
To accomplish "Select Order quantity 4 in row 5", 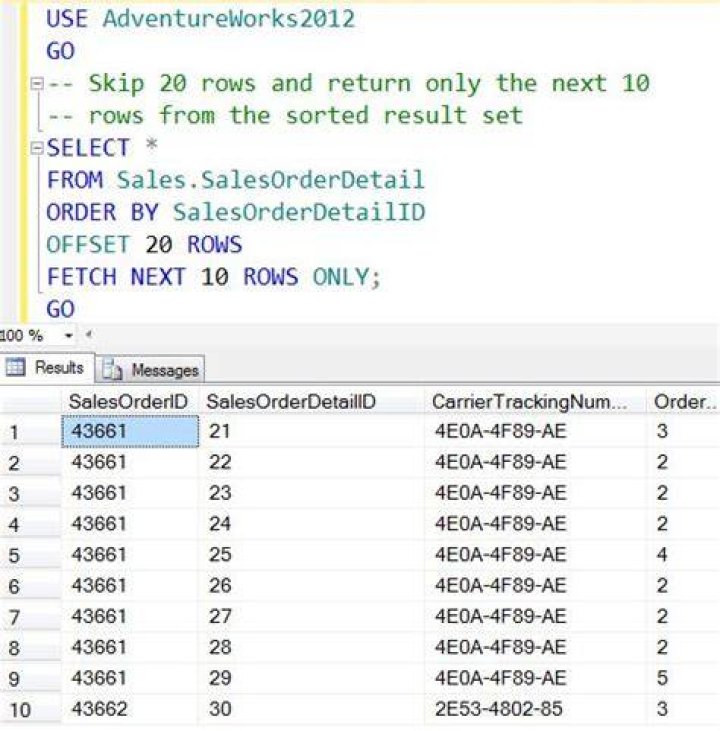I will pyautogui.click(x=684, y=554).
